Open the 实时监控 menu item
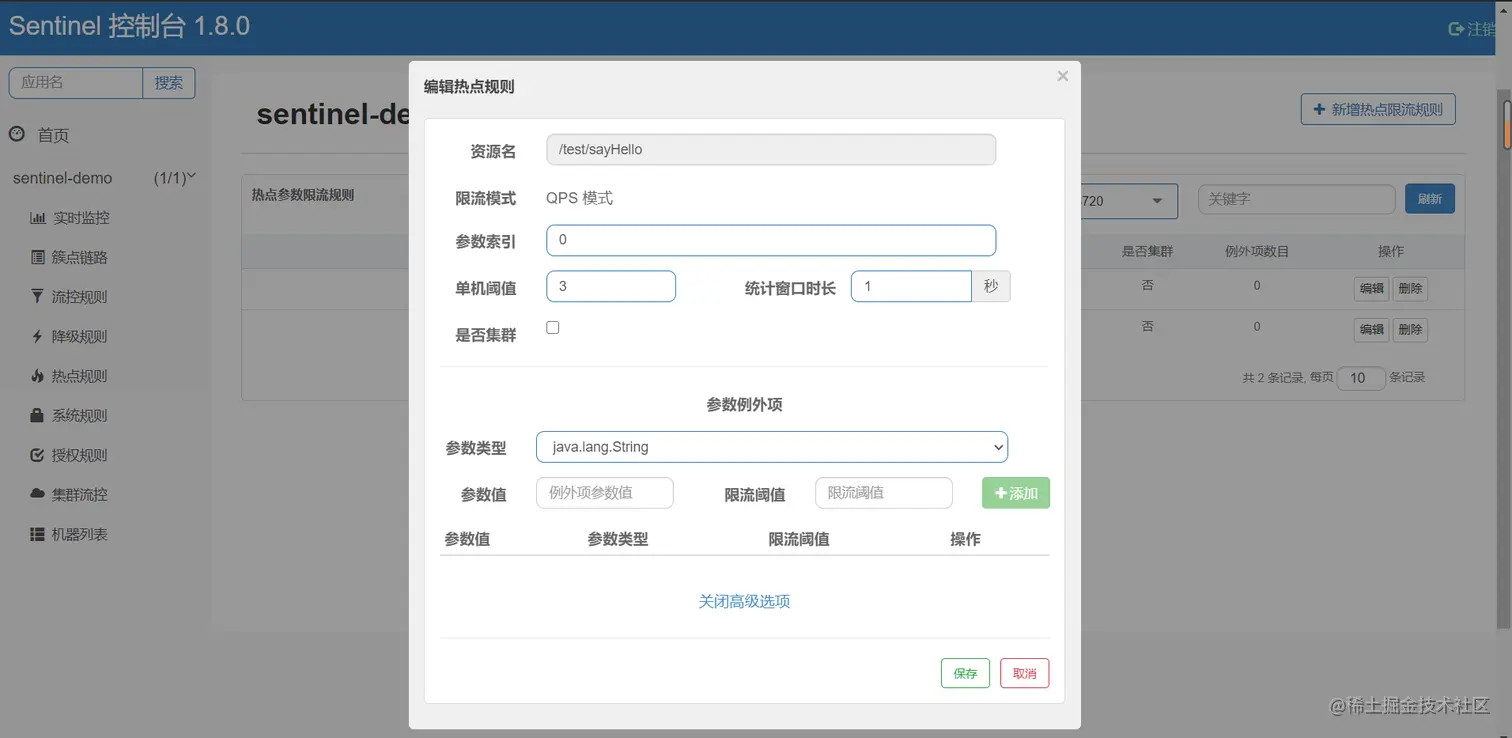1512x738 pixels. point(80,218)
